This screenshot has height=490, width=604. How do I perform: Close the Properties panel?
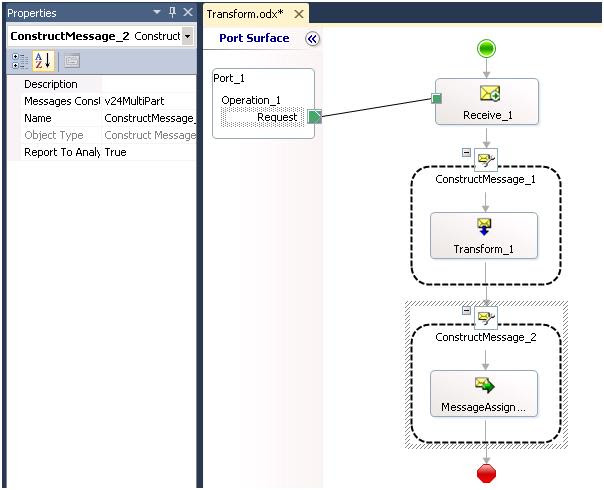pos(188,12)
